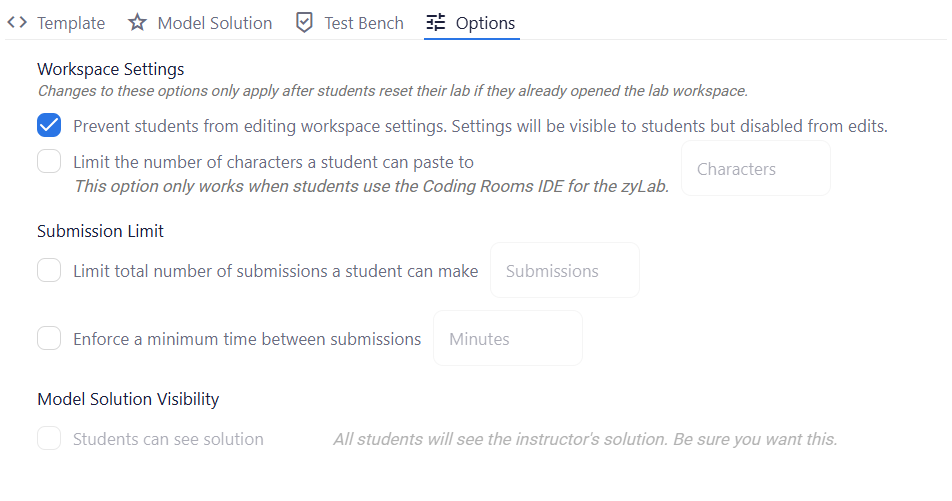Go to the Test Bench tab
The height and width of the screenshot is (501, 952).
350,22
